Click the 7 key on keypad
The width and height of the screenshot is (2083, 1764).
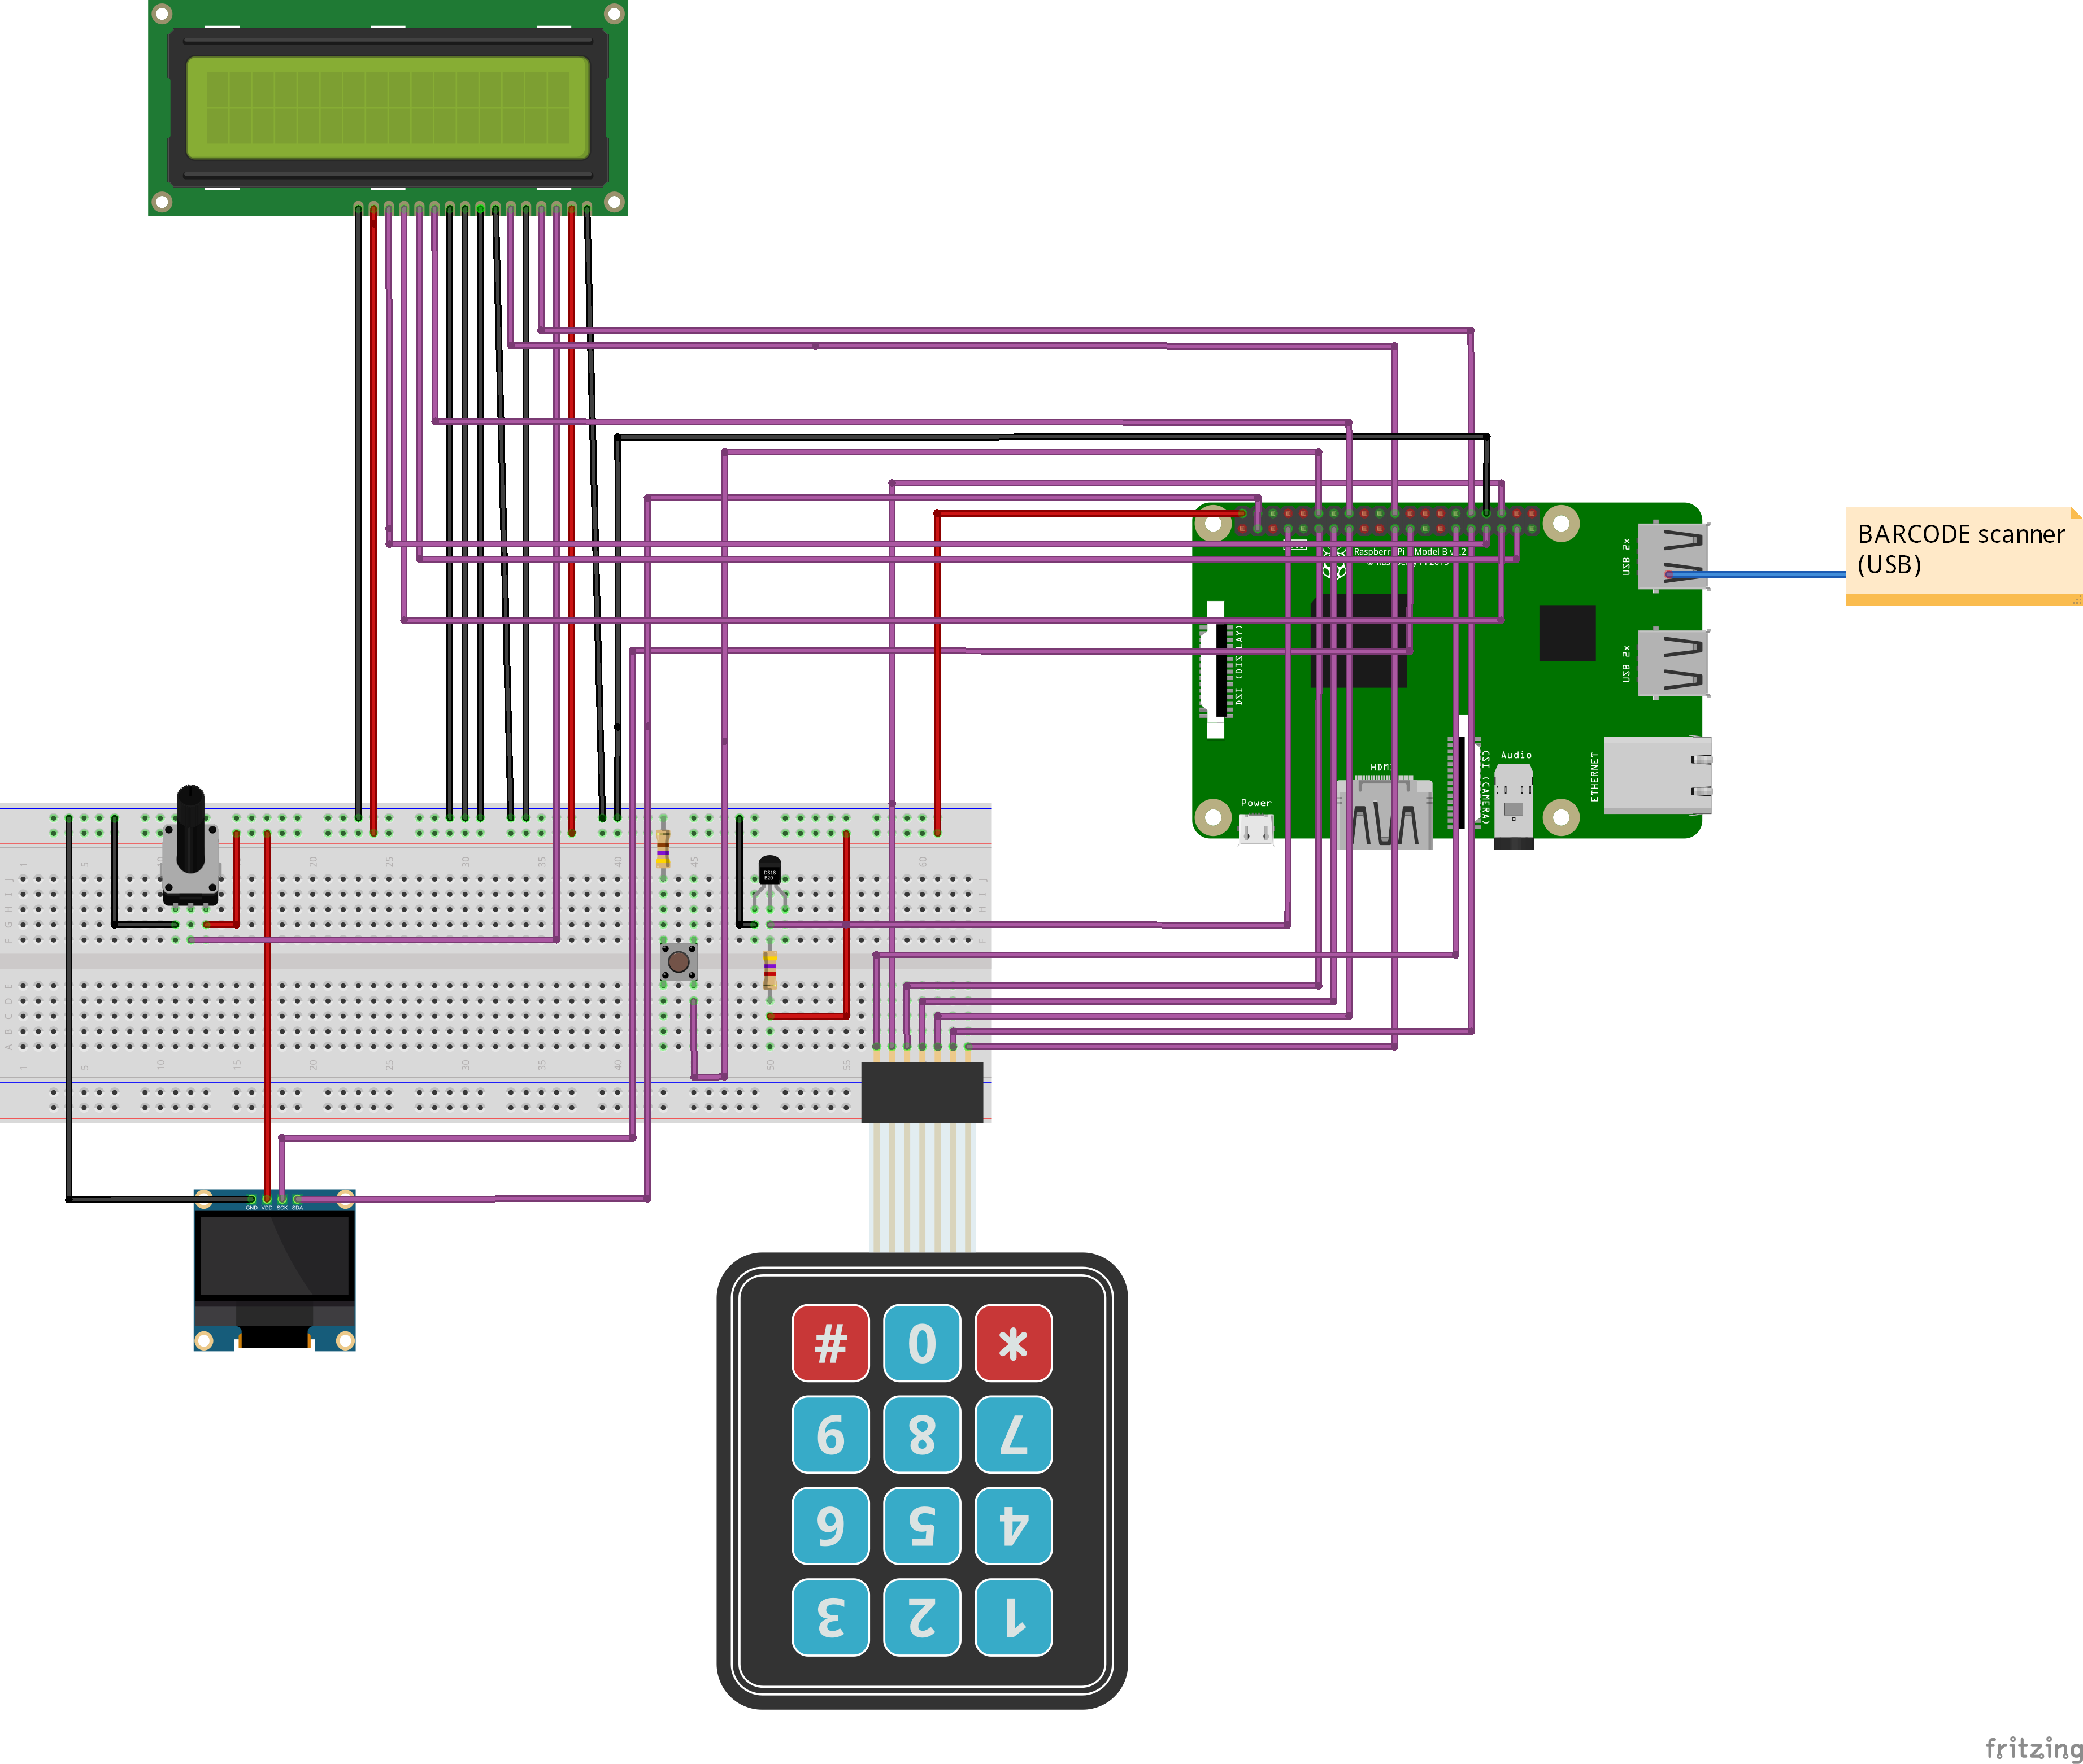tap(1013, 1435)
